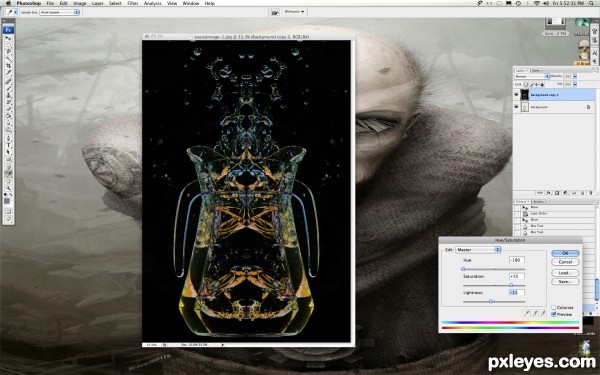Select the Rectangular Marquee tool

[8, 45]
